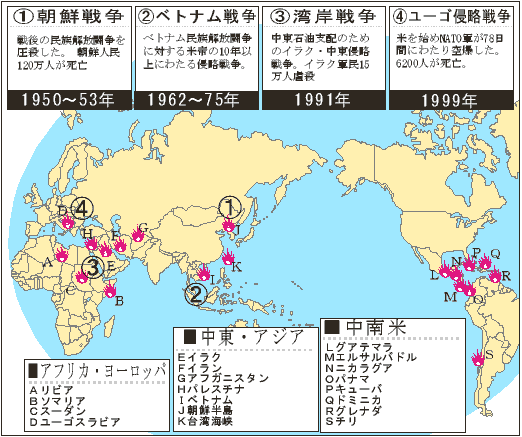Click the flame icon on Chile labeled S
Viewport: 522px width, 437px height.
point(478,358)
